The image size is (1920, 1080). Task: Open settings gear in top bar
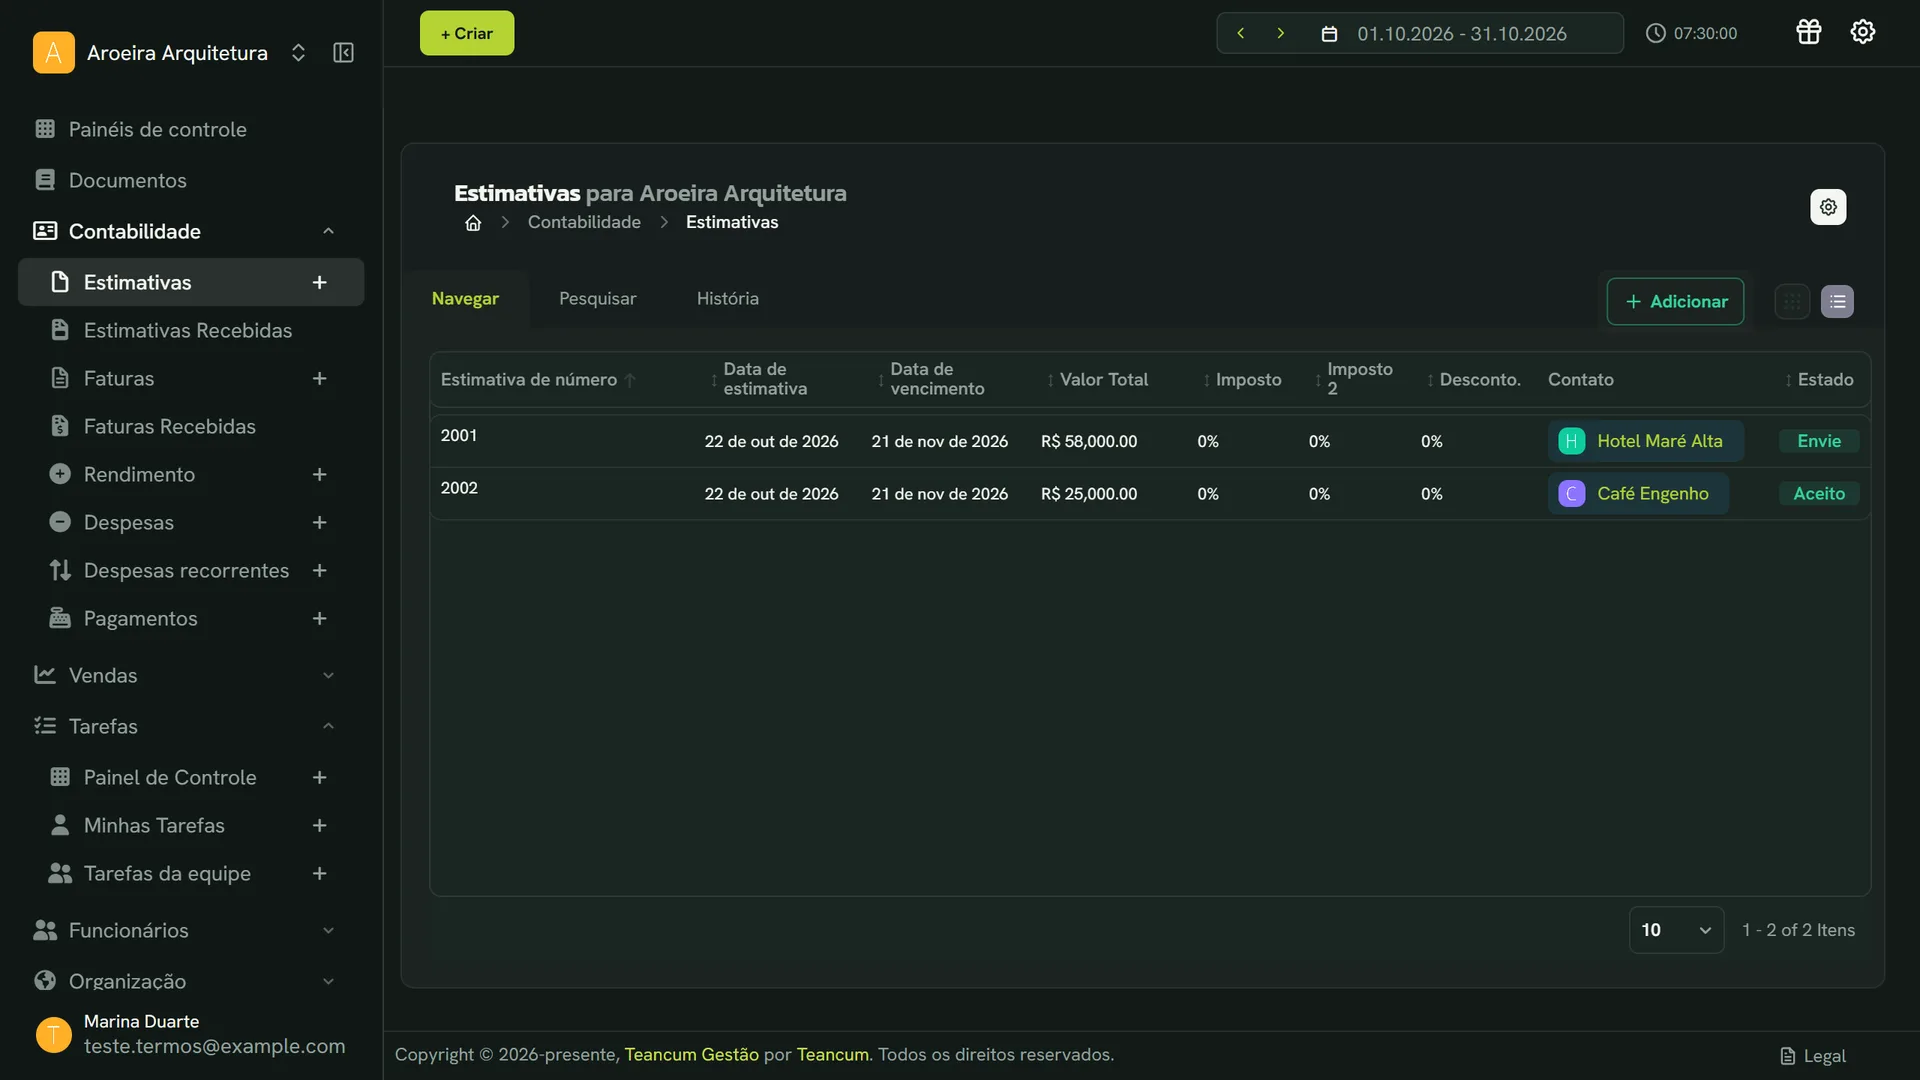click(x=1862, y=32)
